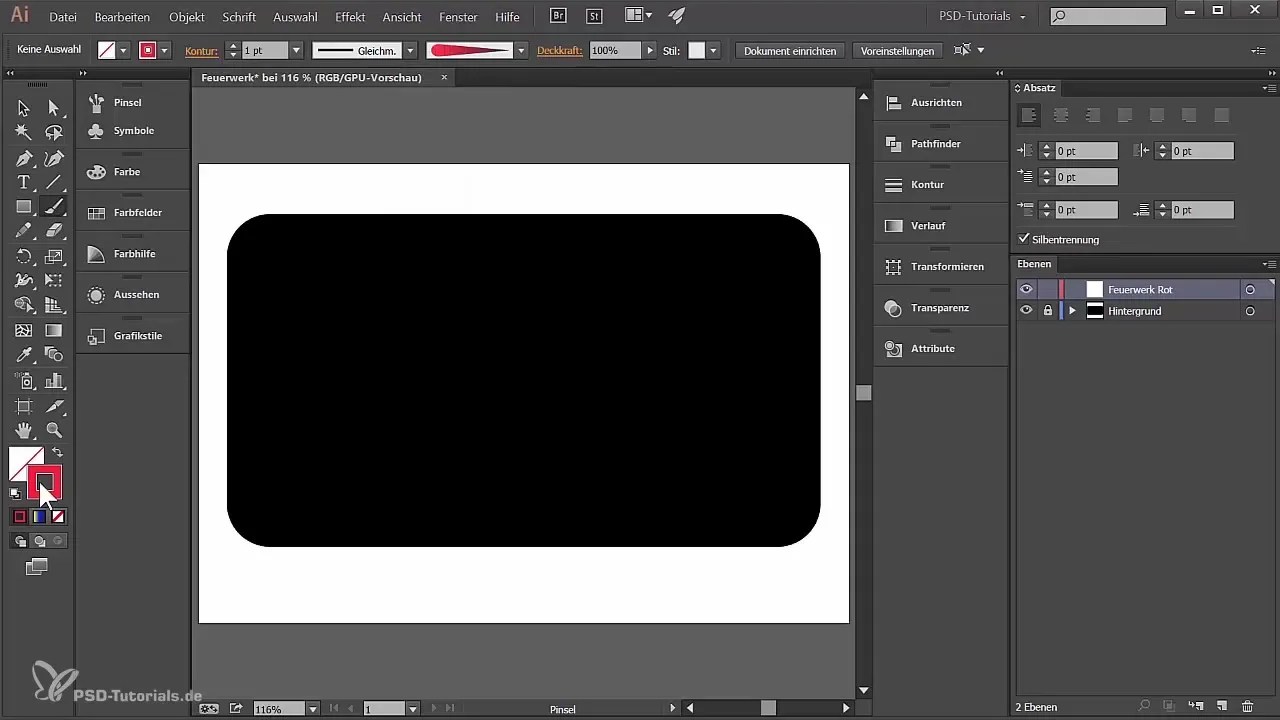Create new layer in Ebenen panel
Image resolution: width=1280 pixels, height=720 pixels.
click(1221, 707)
